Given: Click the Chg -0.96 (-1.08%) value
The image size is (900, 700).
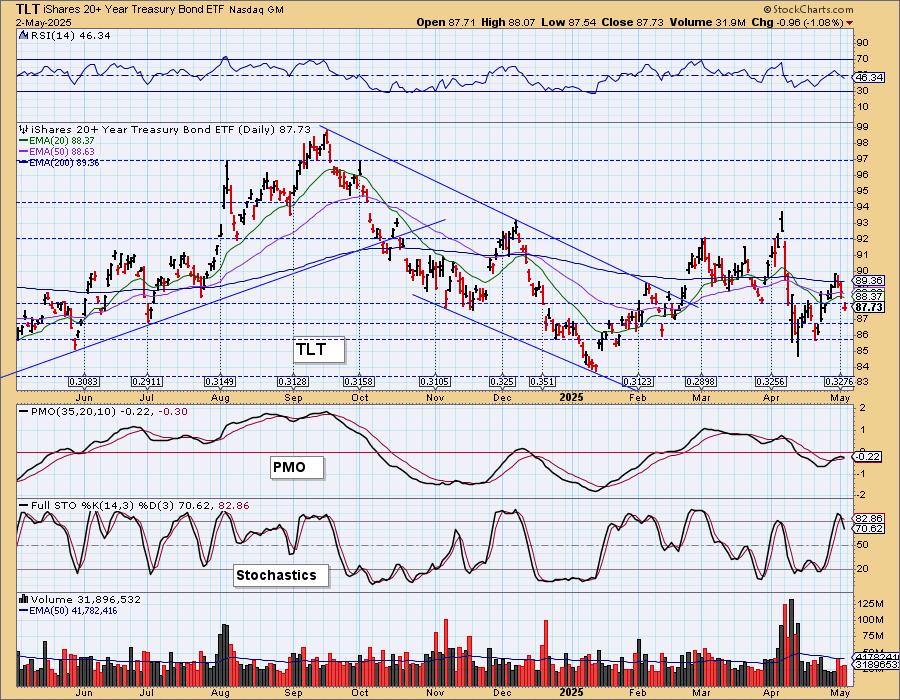Looking at the screenshot, I should (x=797, y=22).
